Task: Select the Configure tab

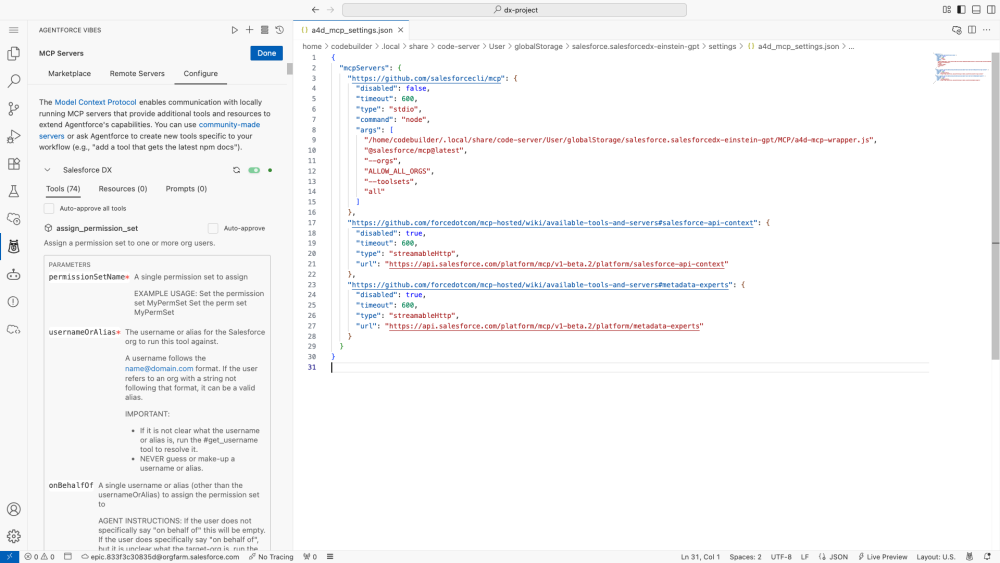Action: pos(201,74)
